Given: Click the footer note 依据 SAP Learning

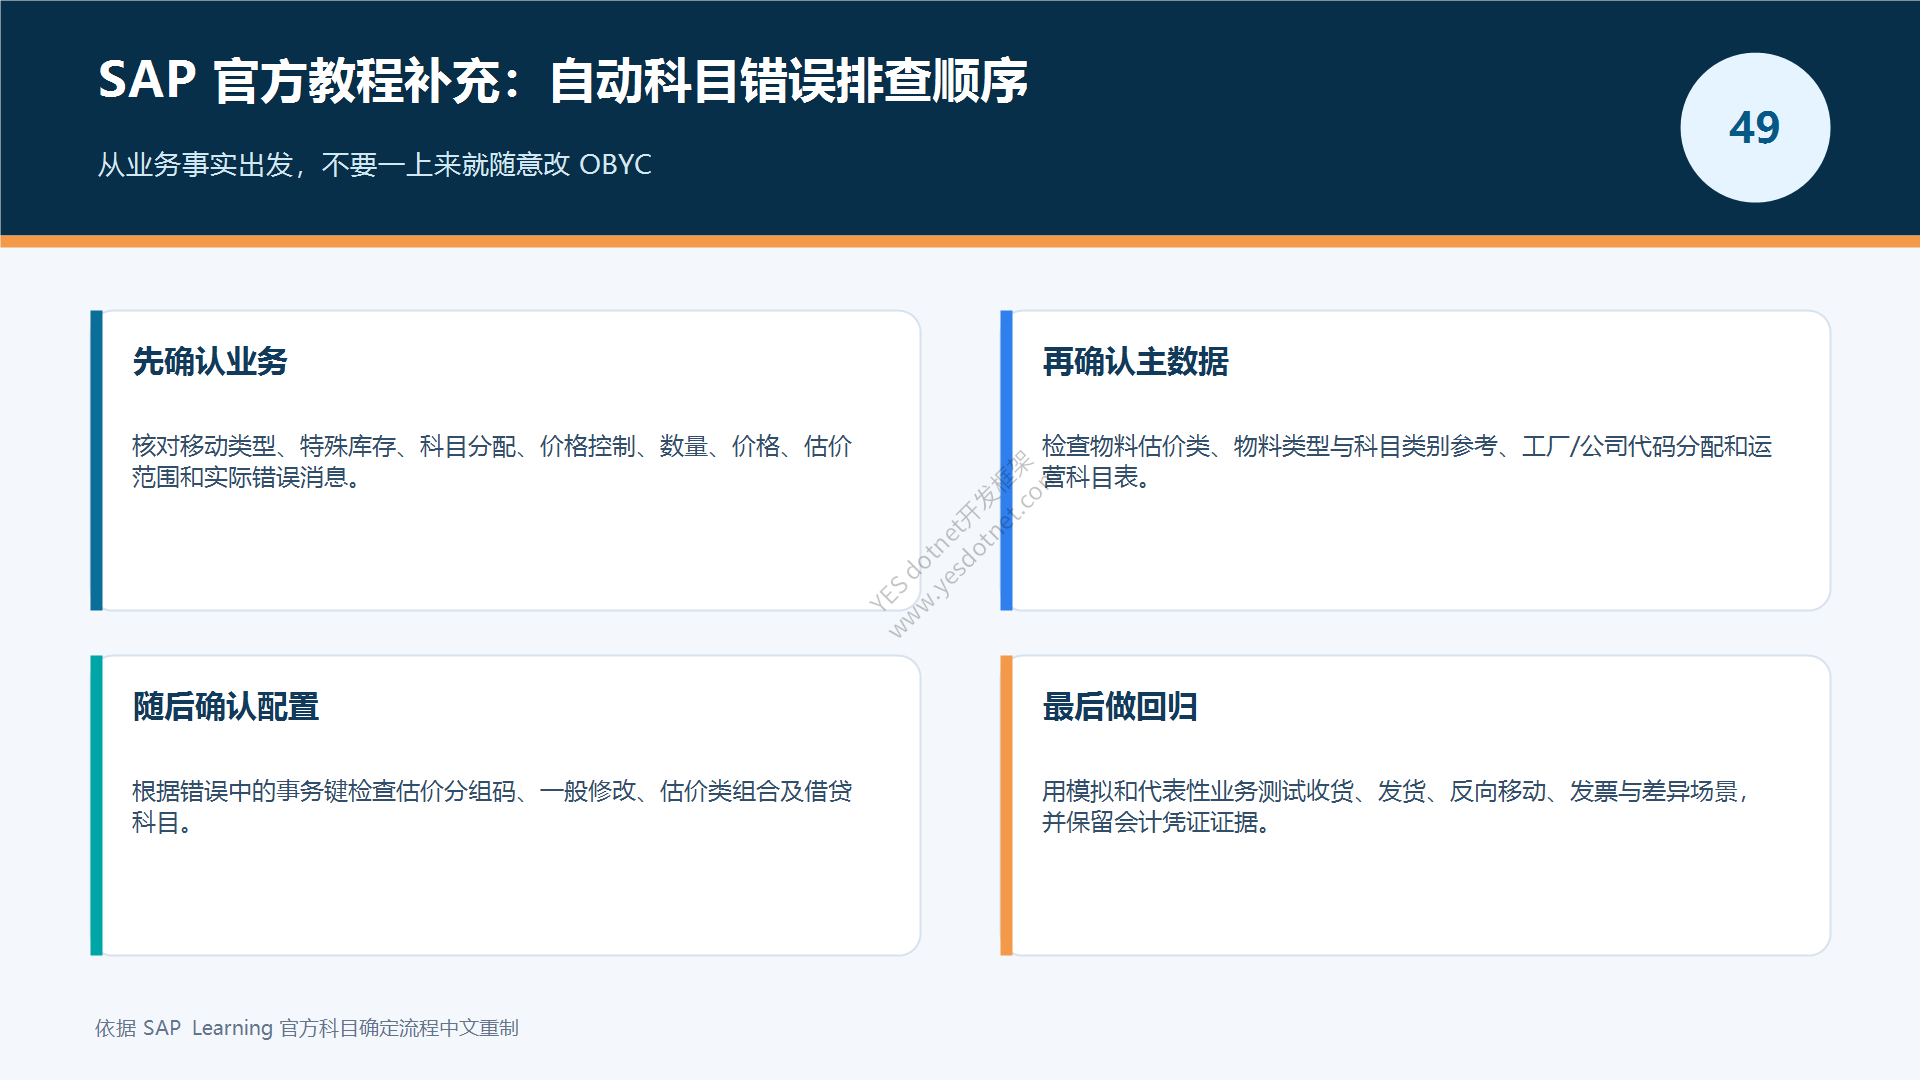Looking at the screenshot, I should [x=307, y=1028].
